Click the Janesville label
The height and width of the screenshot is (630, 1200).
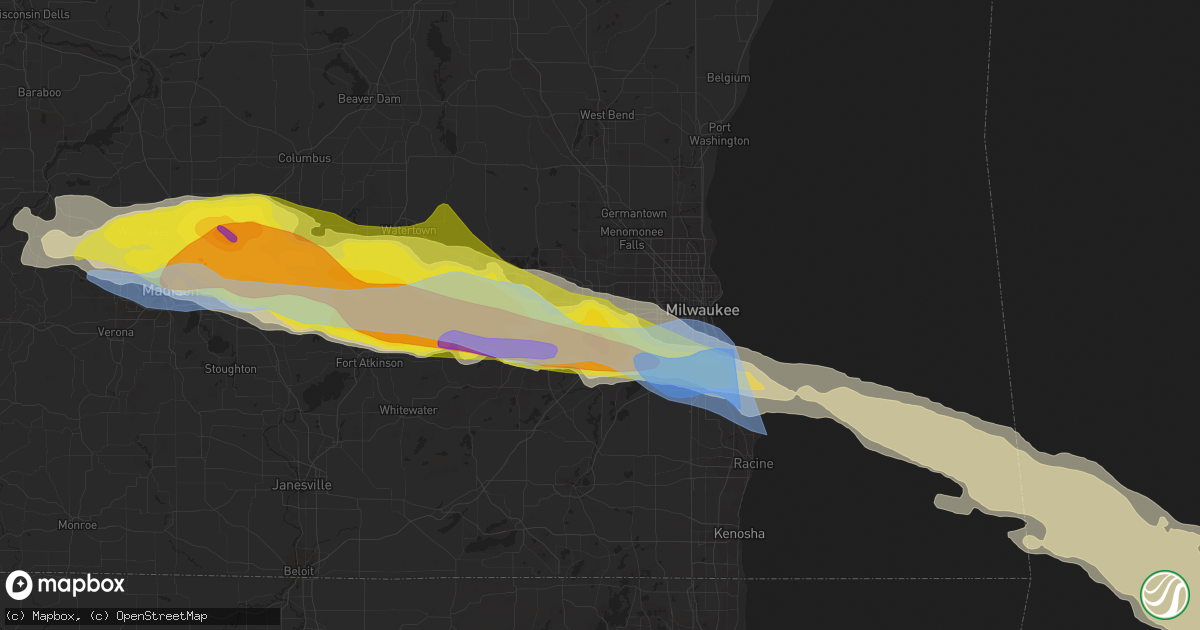(302, 485)
